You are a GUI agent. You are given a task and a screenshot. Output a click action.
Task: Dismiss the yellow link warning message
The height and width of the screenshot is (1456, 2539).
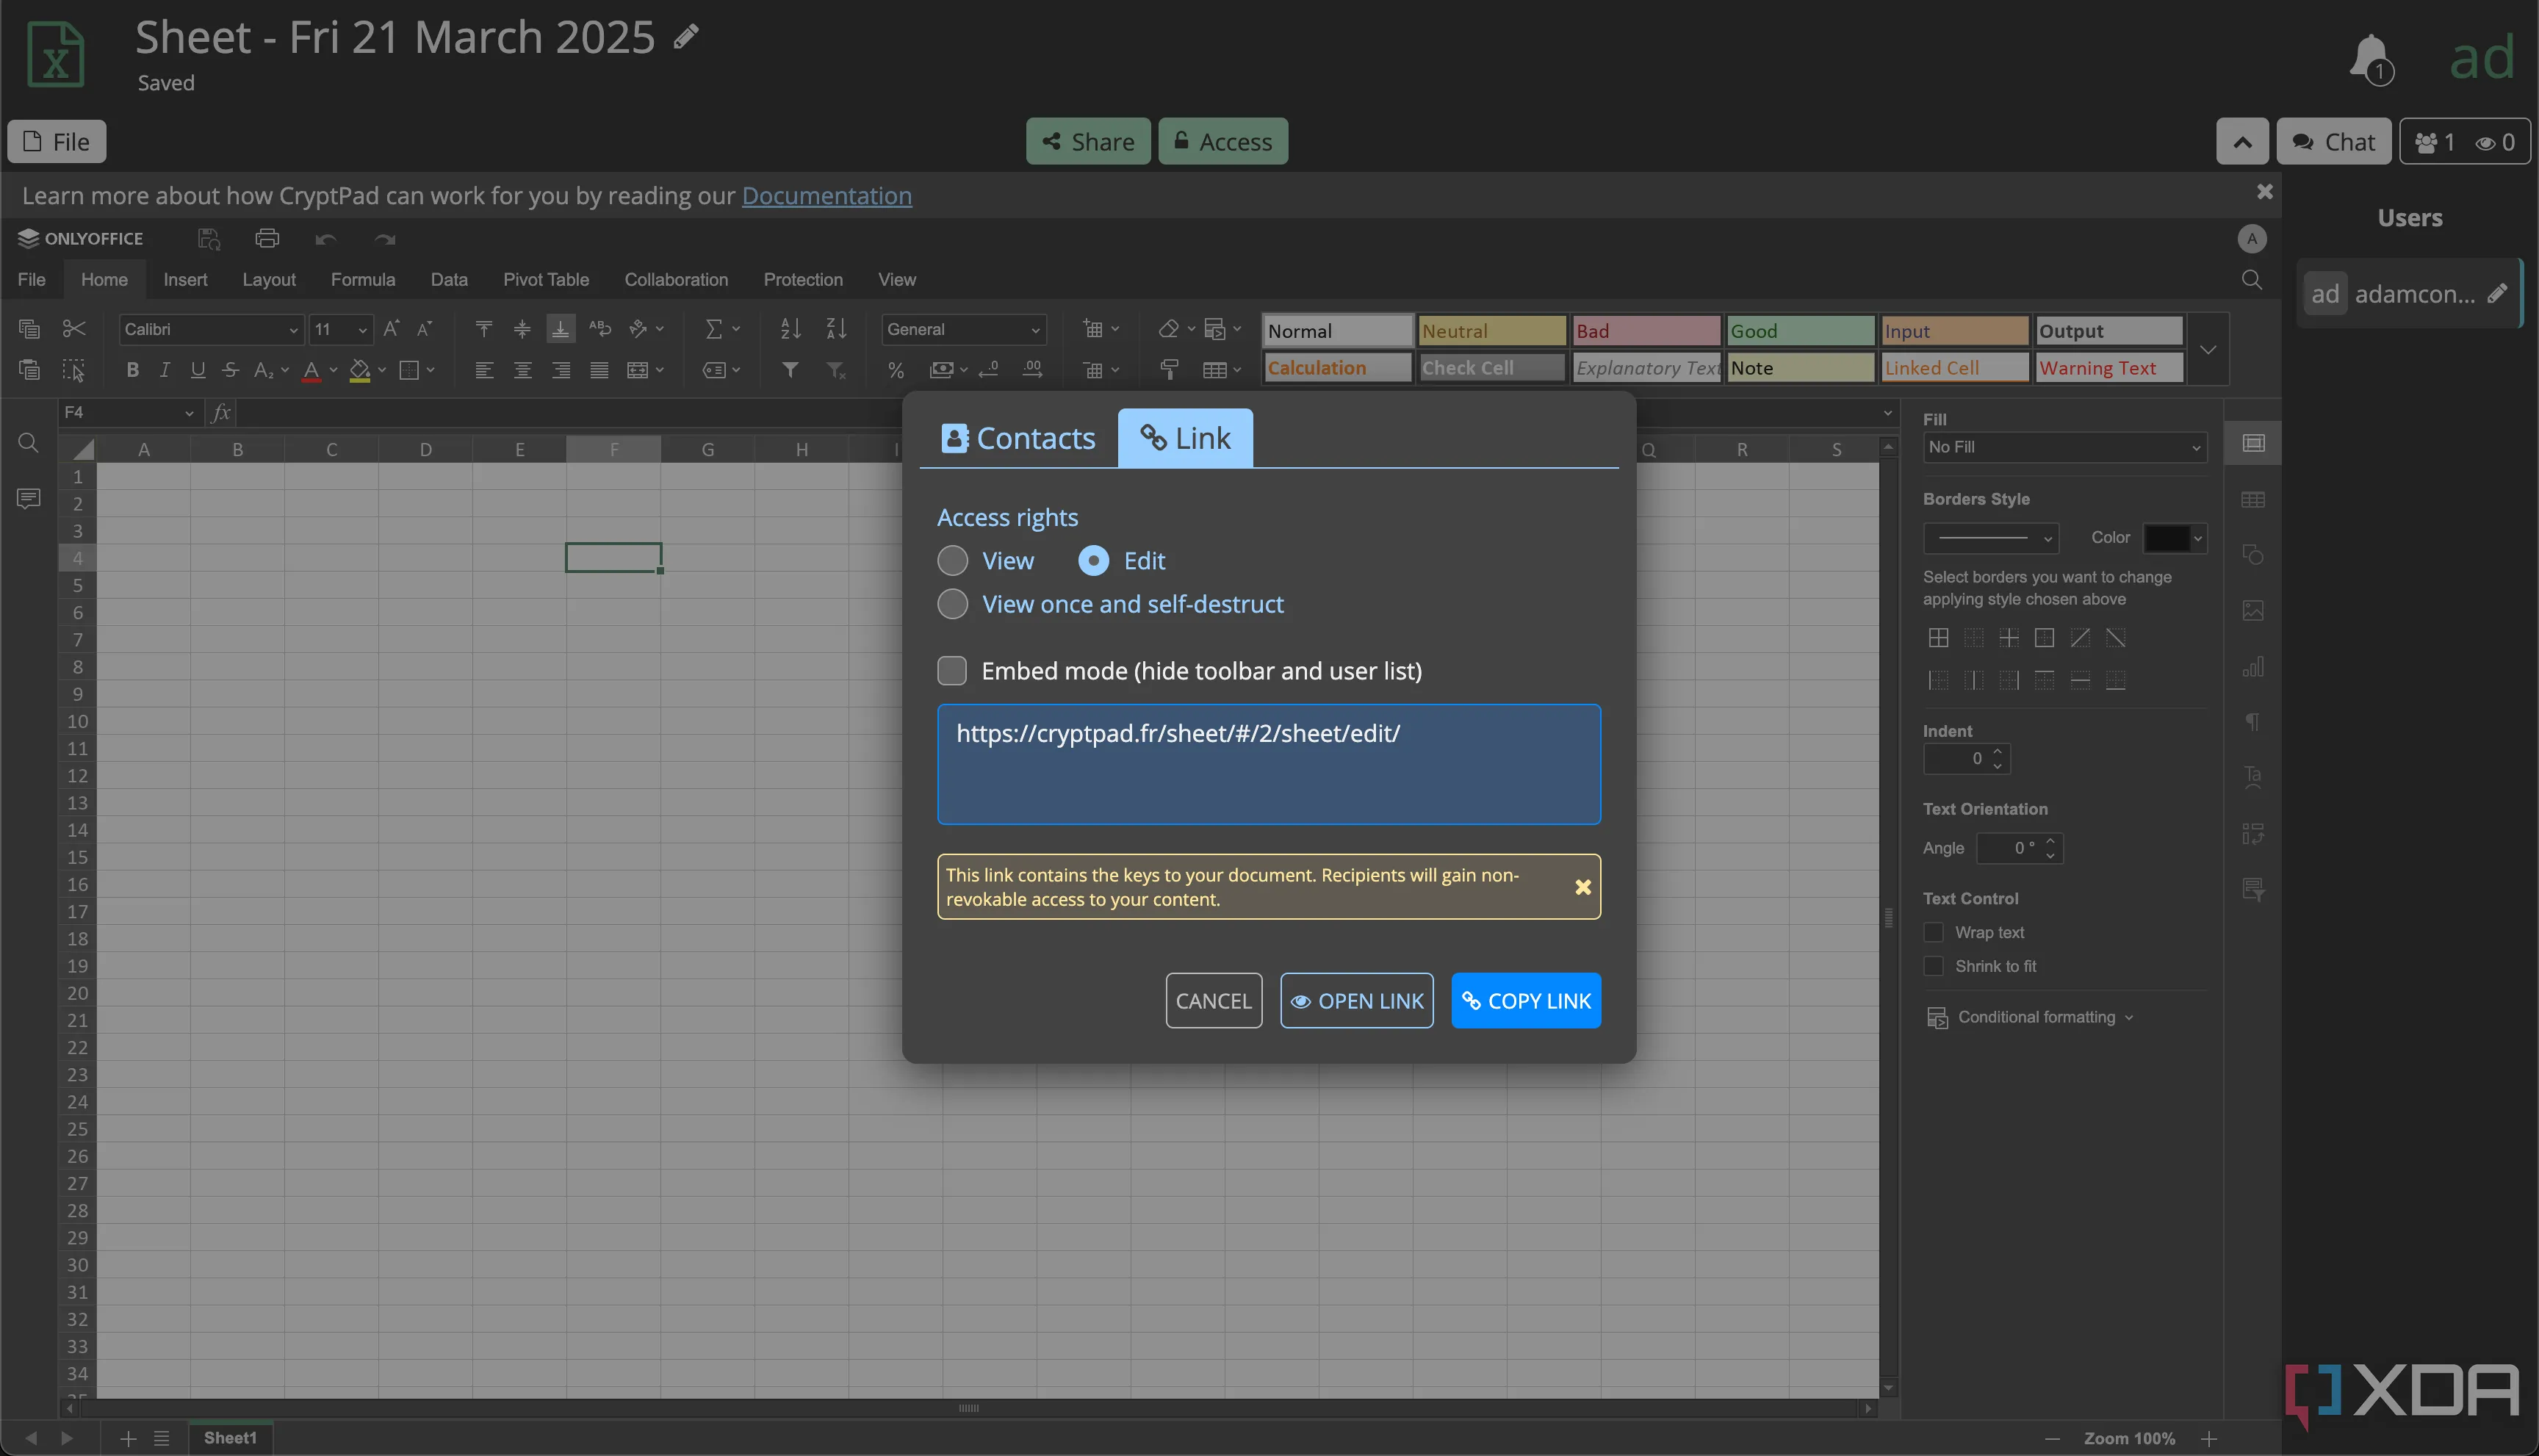click(x=1583, y=887)
